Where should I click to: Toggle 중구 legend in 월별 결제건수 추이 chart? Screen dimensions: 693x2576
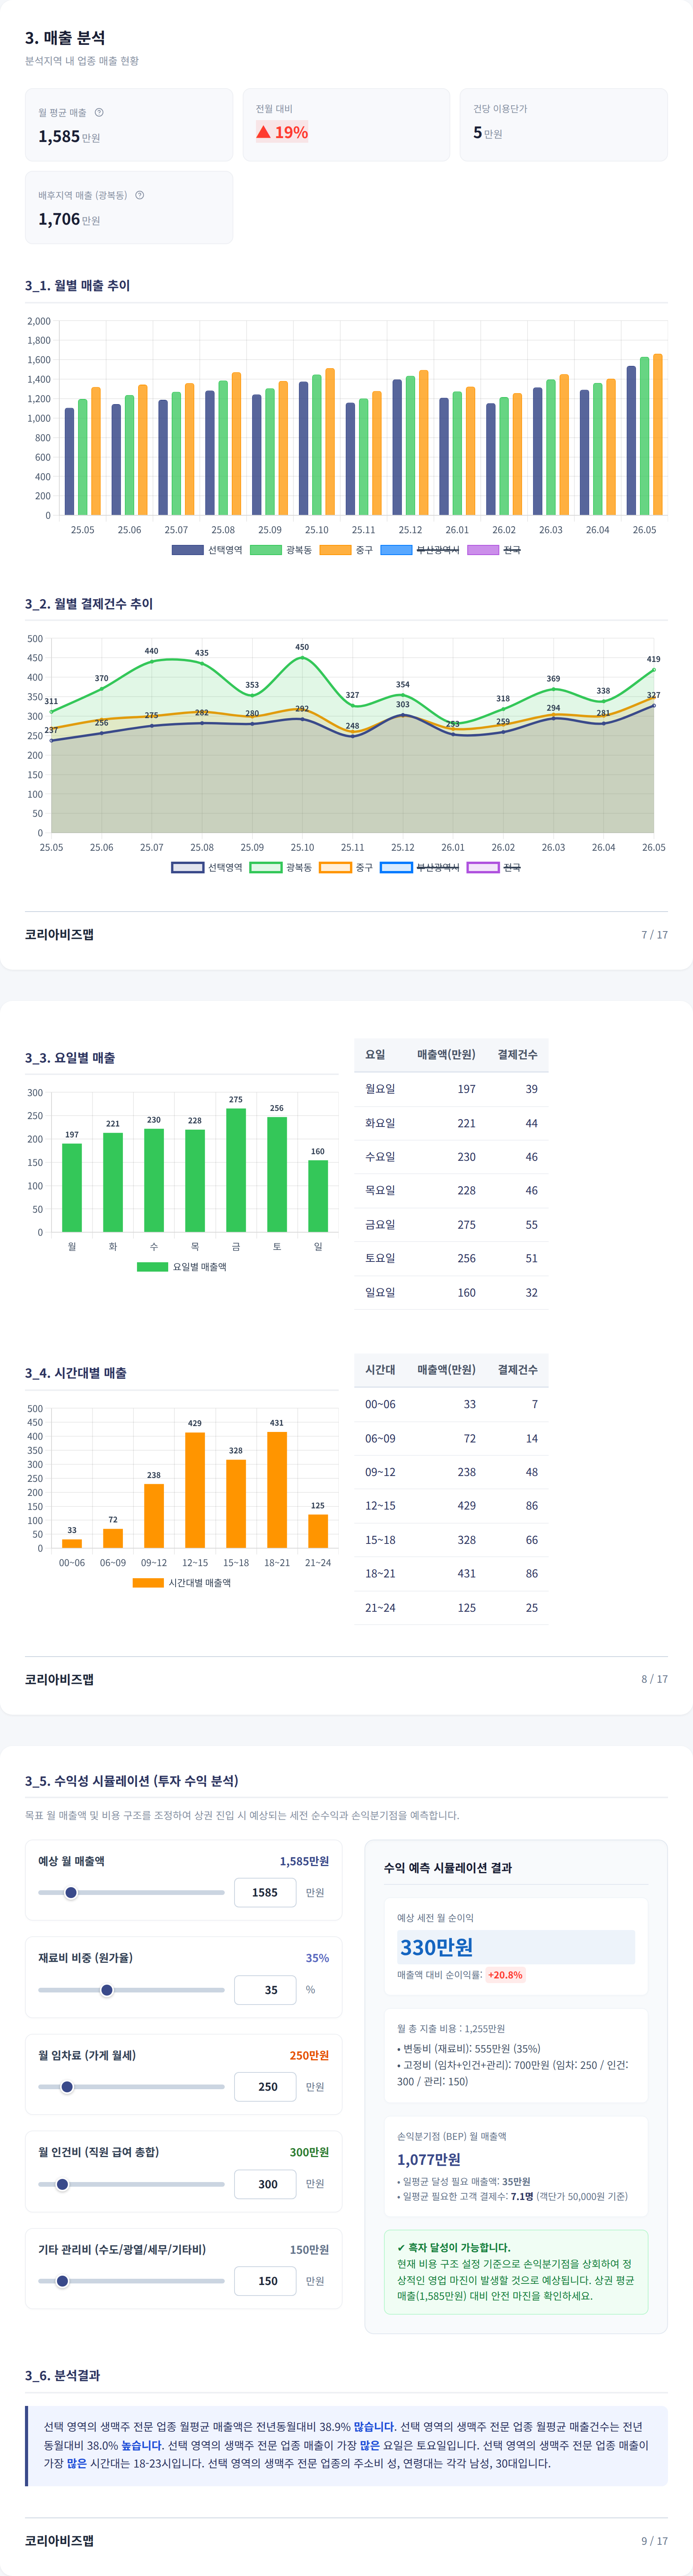pos(346,867)
